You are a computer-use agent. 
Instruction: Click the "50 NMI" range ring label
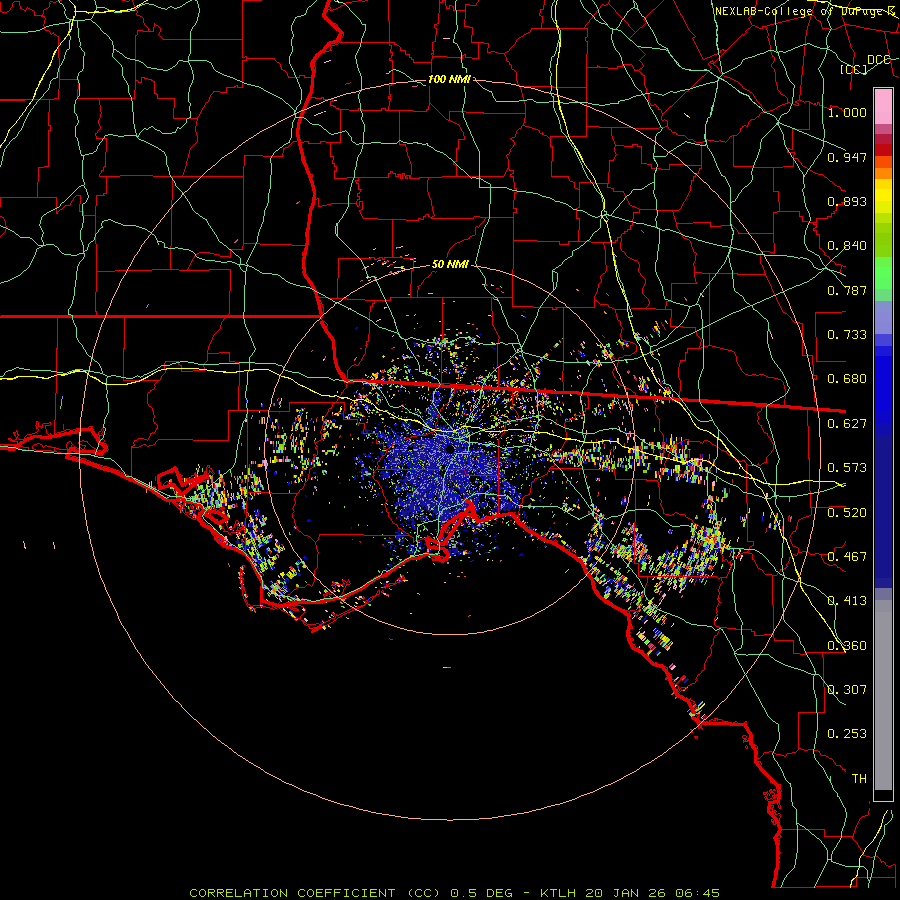[x=450, y=264]
